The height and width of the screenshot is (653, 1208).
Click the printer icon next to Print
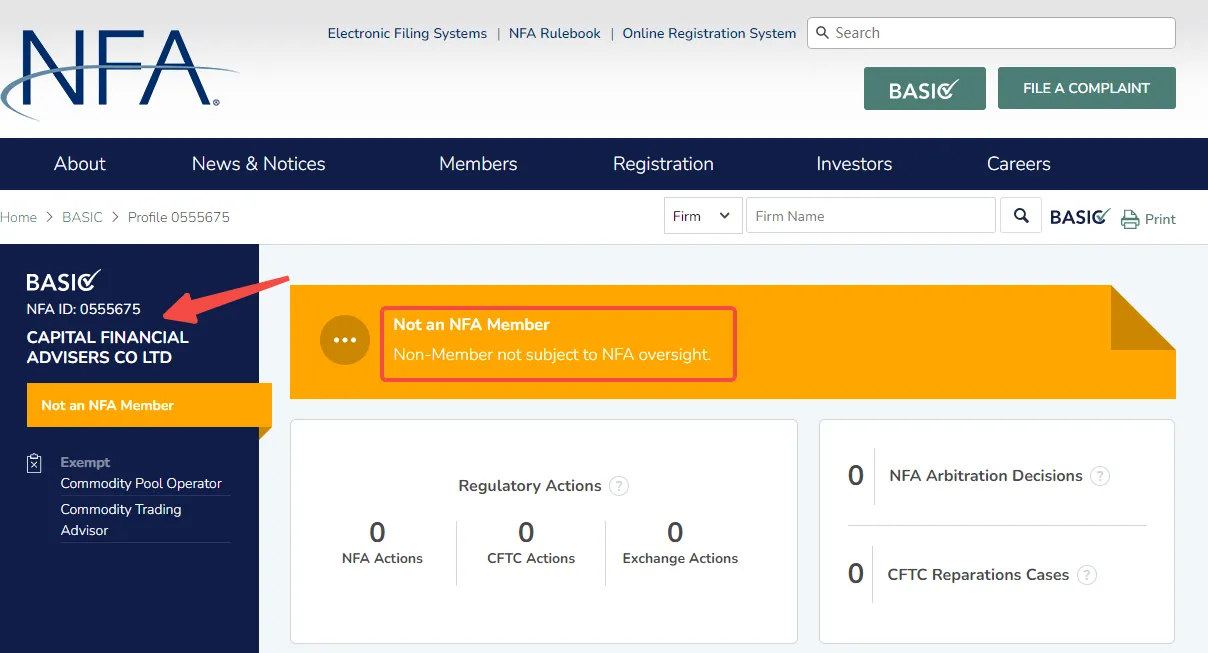[1130, 219]
